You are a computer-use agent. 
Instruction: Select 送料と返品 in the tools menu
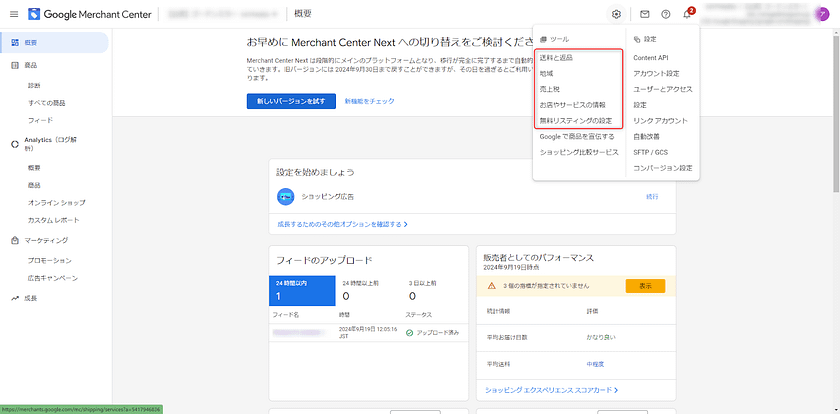pos(556,58)
